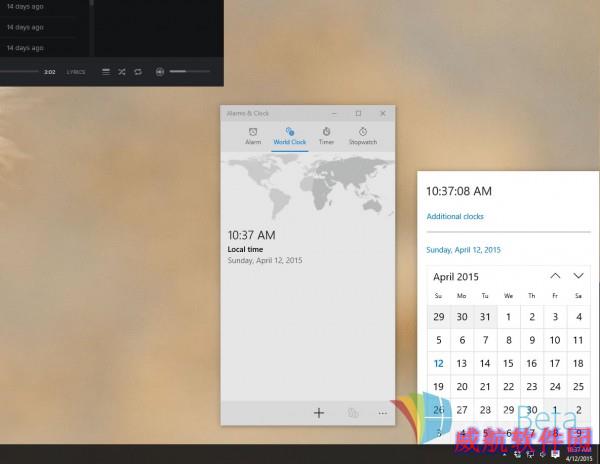
Task: Add a new world clock with plus button
Action: [319, 413]
